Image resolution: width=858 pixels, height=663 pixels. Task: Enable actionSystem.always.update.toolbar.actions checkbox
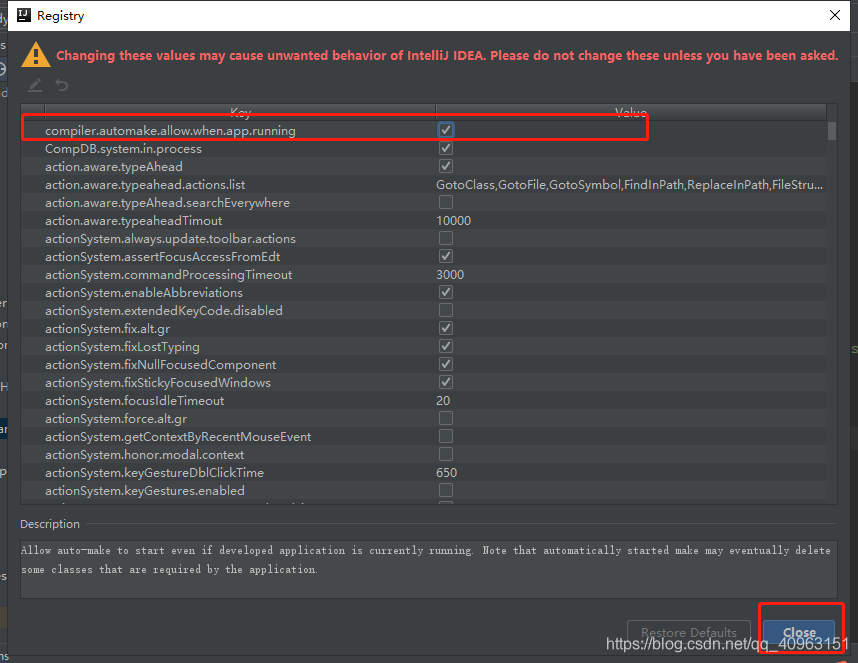pos(446,239)
